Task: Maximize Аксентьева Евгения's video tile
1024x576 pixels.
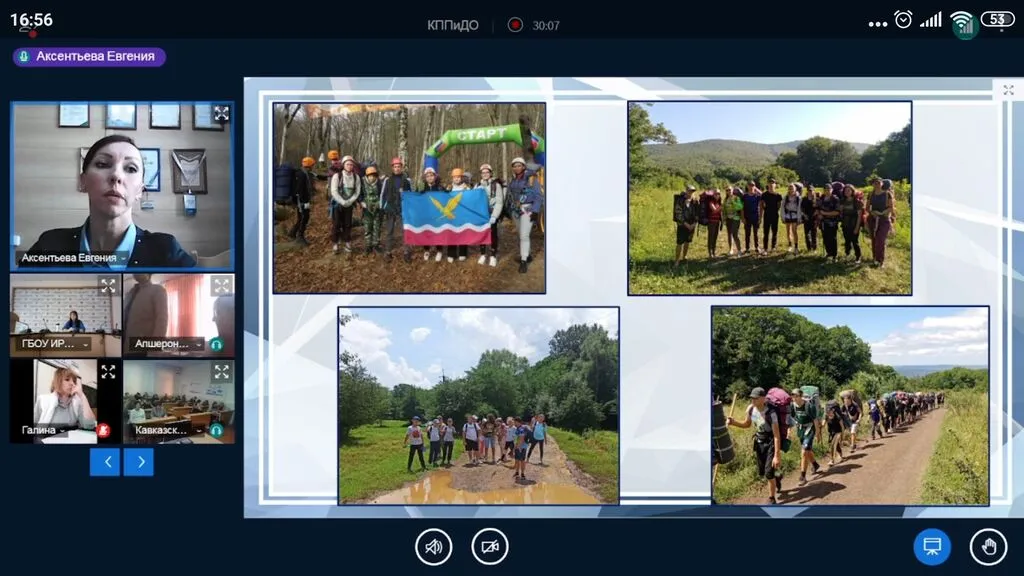Action: click(221, 114)
